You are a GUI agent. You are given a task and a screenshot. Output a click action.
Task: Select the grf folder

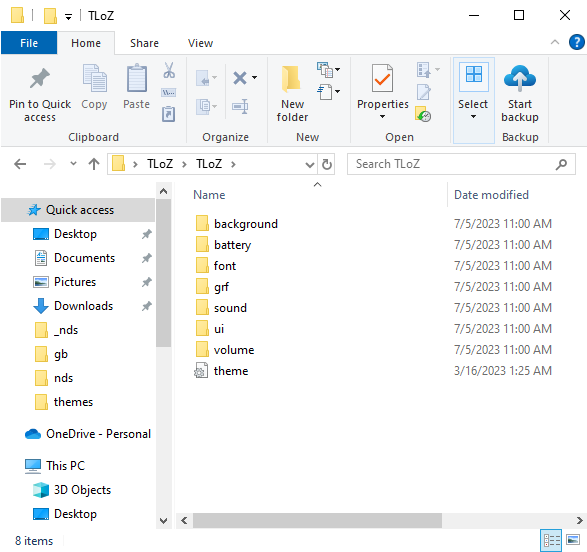[221, 287]
